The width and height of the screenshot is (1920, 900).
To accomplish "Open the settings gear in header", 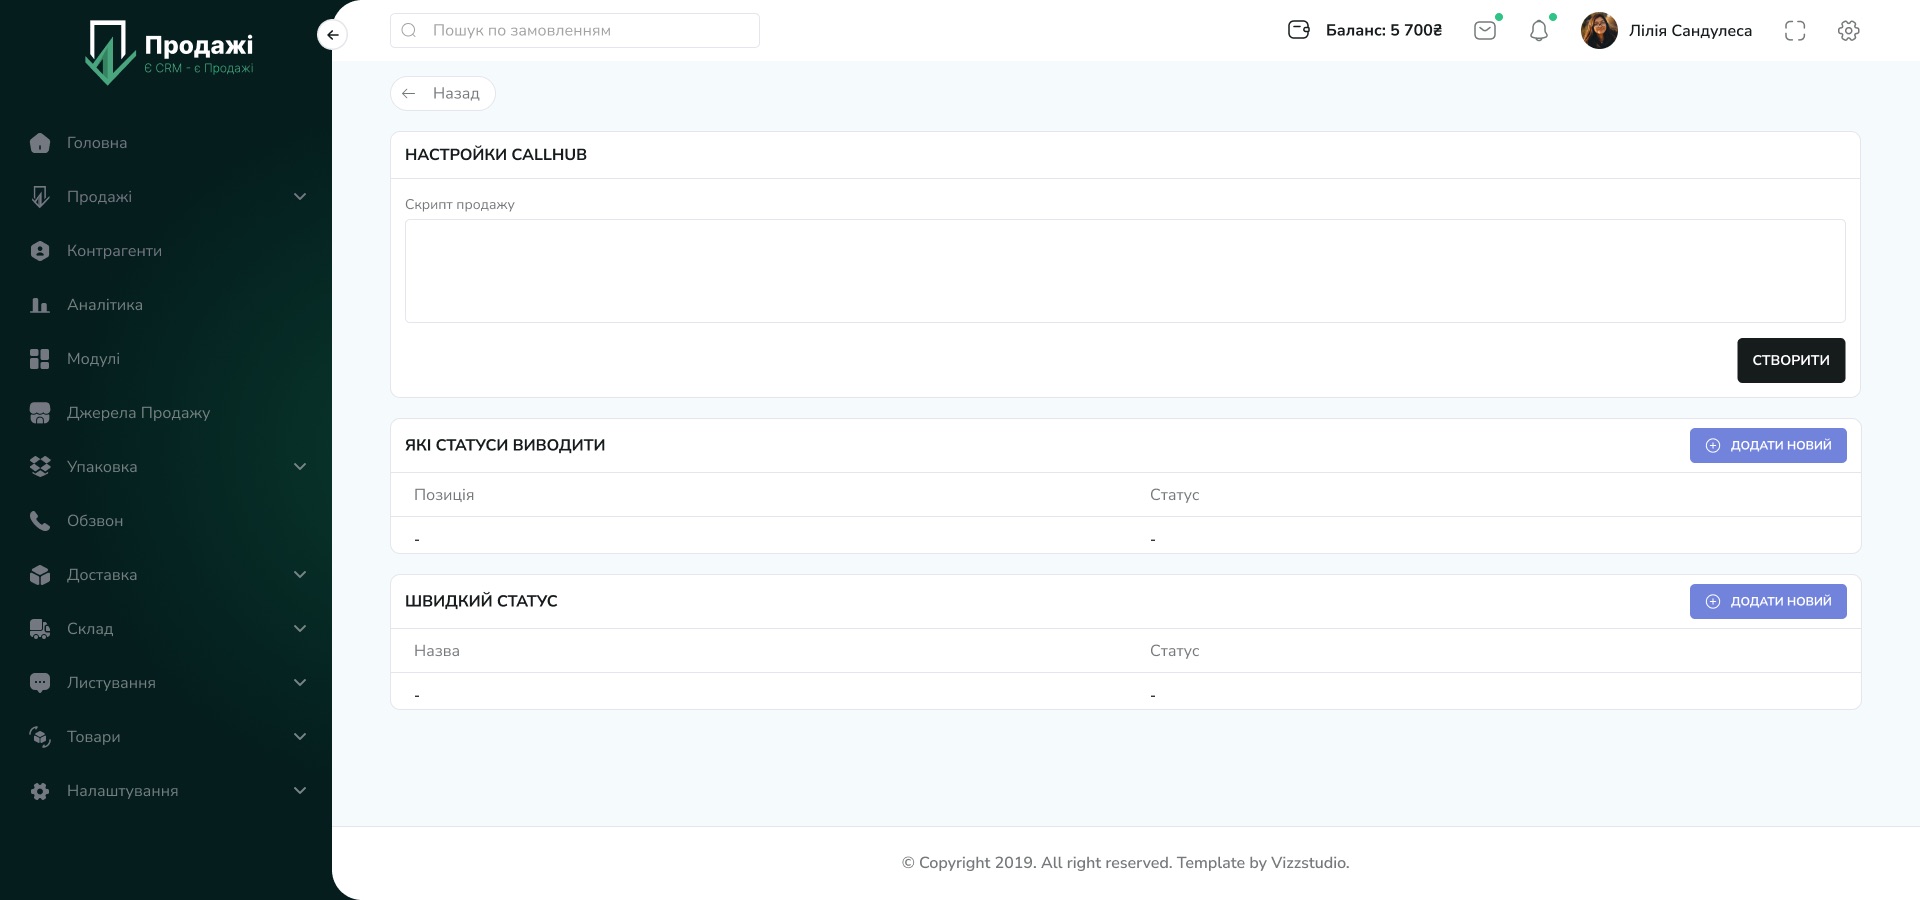I will pyautogui.click(x=1849, y=31).
